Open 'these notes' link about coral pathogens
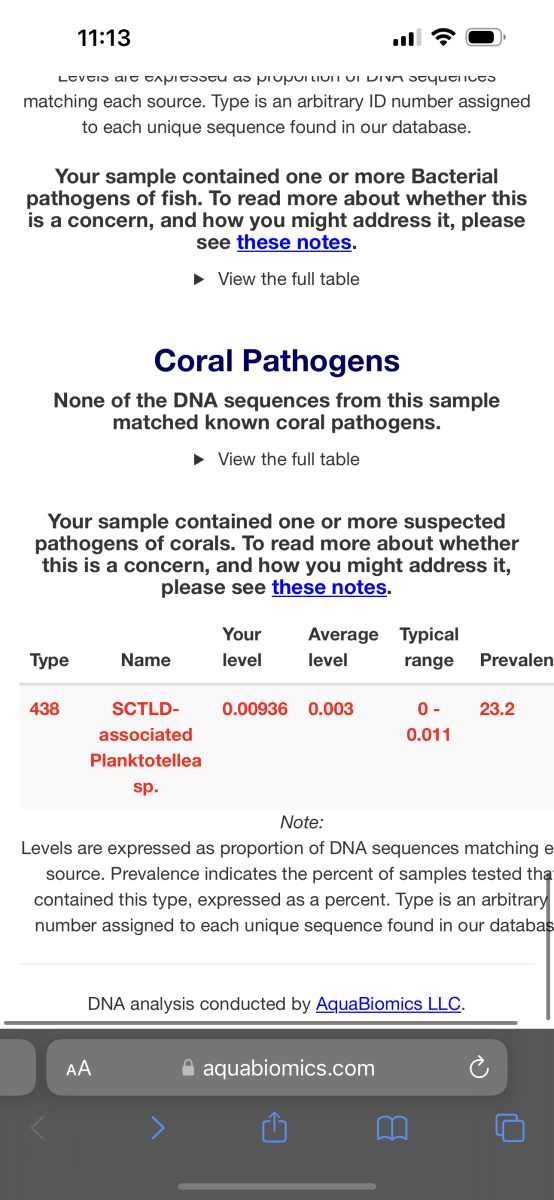Viewport: 554px width, 1200px height. point(329,587)
